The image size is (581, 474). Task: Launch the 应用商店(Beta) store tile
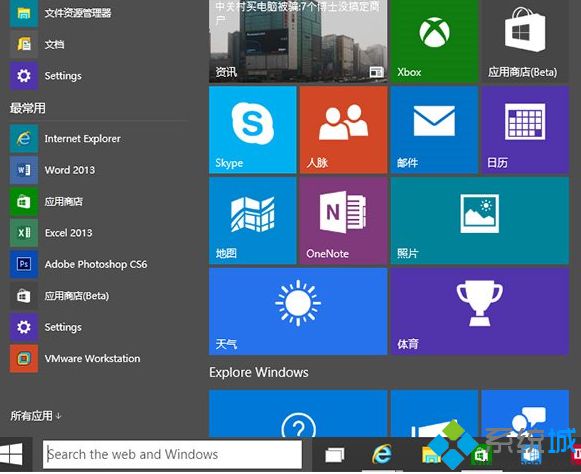point(525,41)
